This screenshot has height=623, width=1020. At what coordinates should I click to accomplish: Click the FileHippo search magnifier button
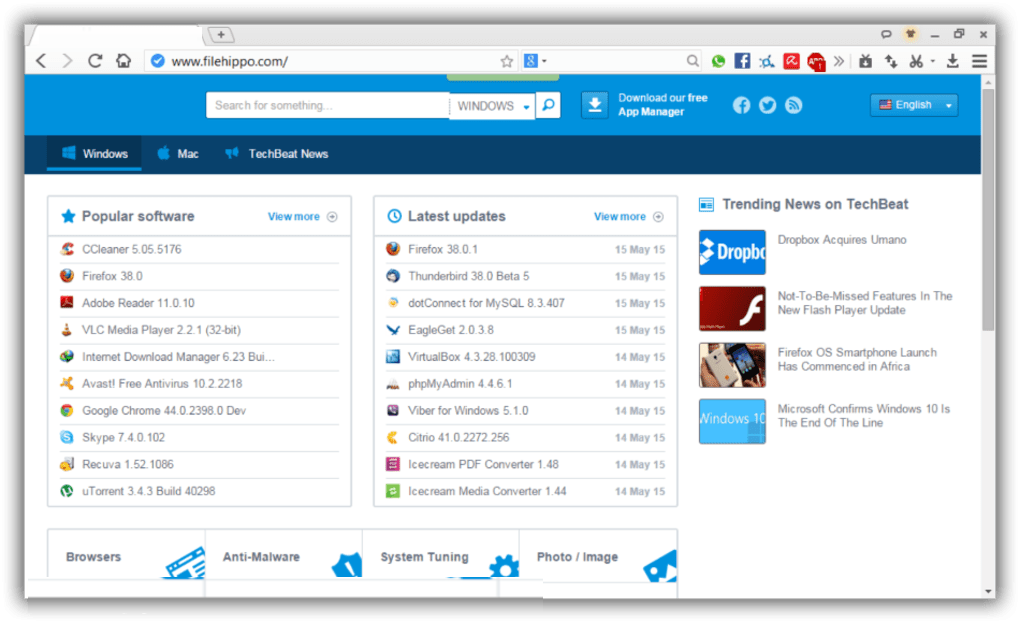coord(548,105)
